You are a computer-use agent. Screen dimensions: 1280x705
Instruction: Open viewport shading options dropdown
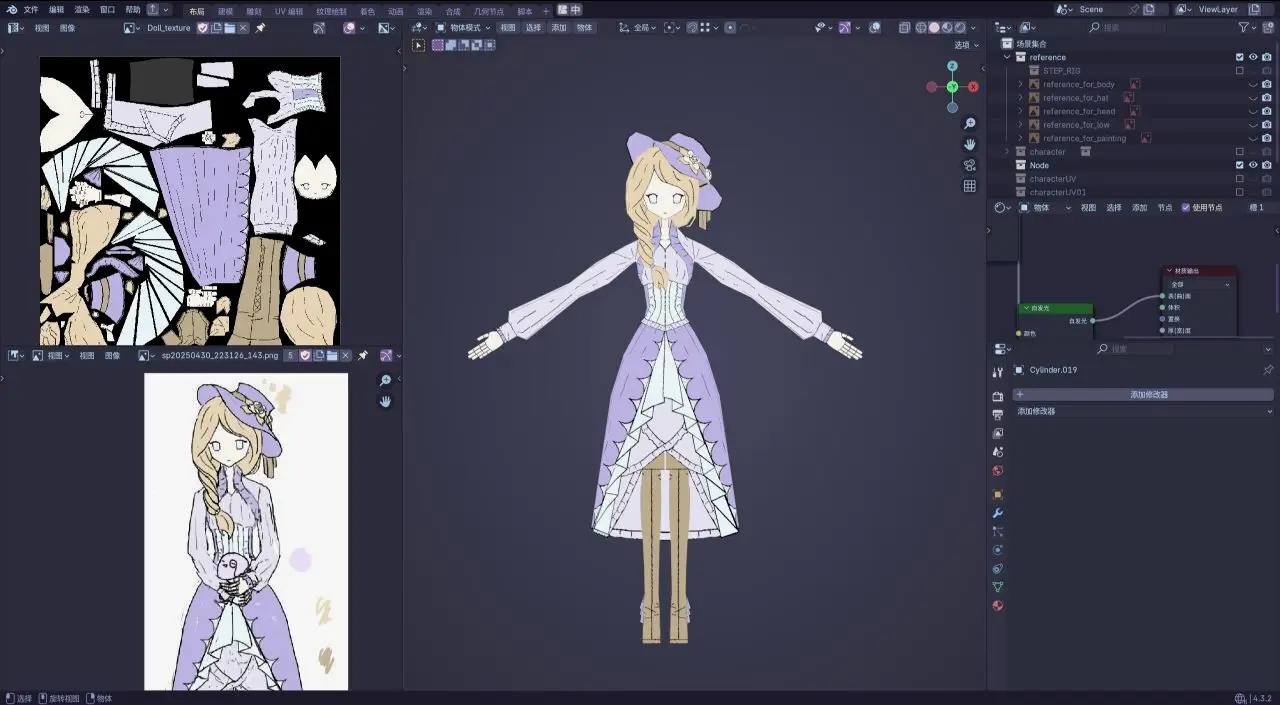click(974, 28)
